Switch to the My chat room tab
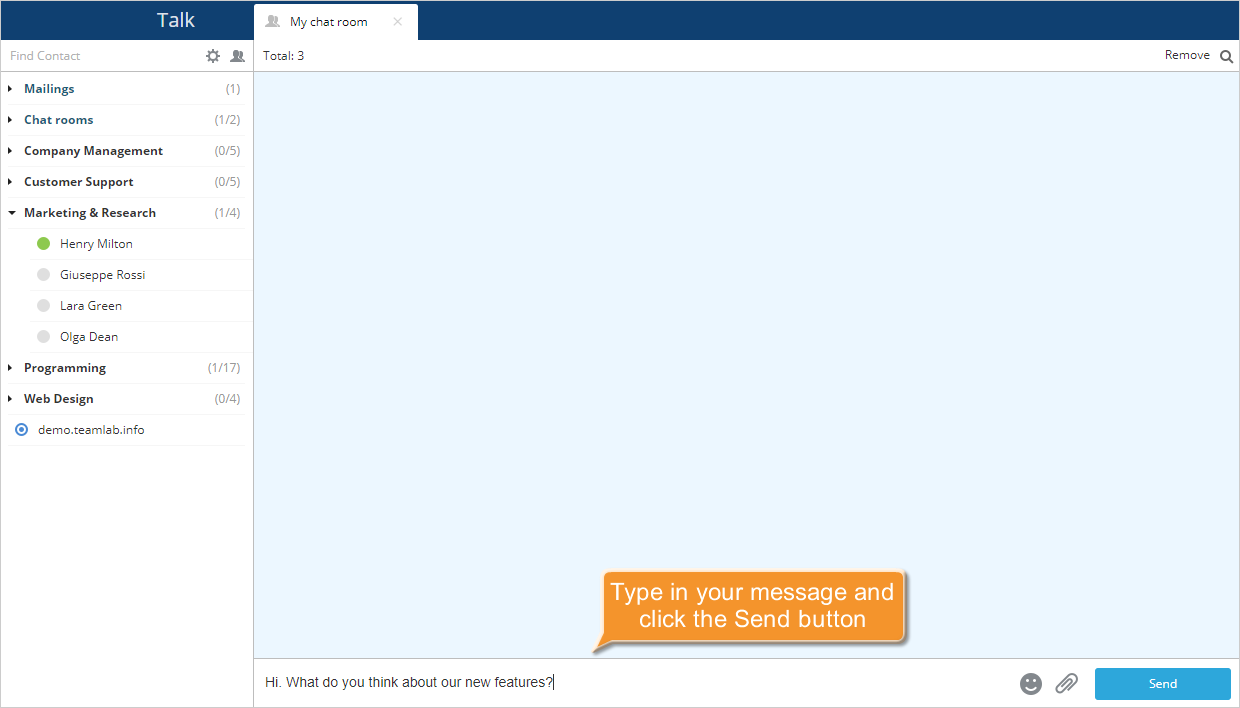The image size is (1240, 708). point(330,20)
